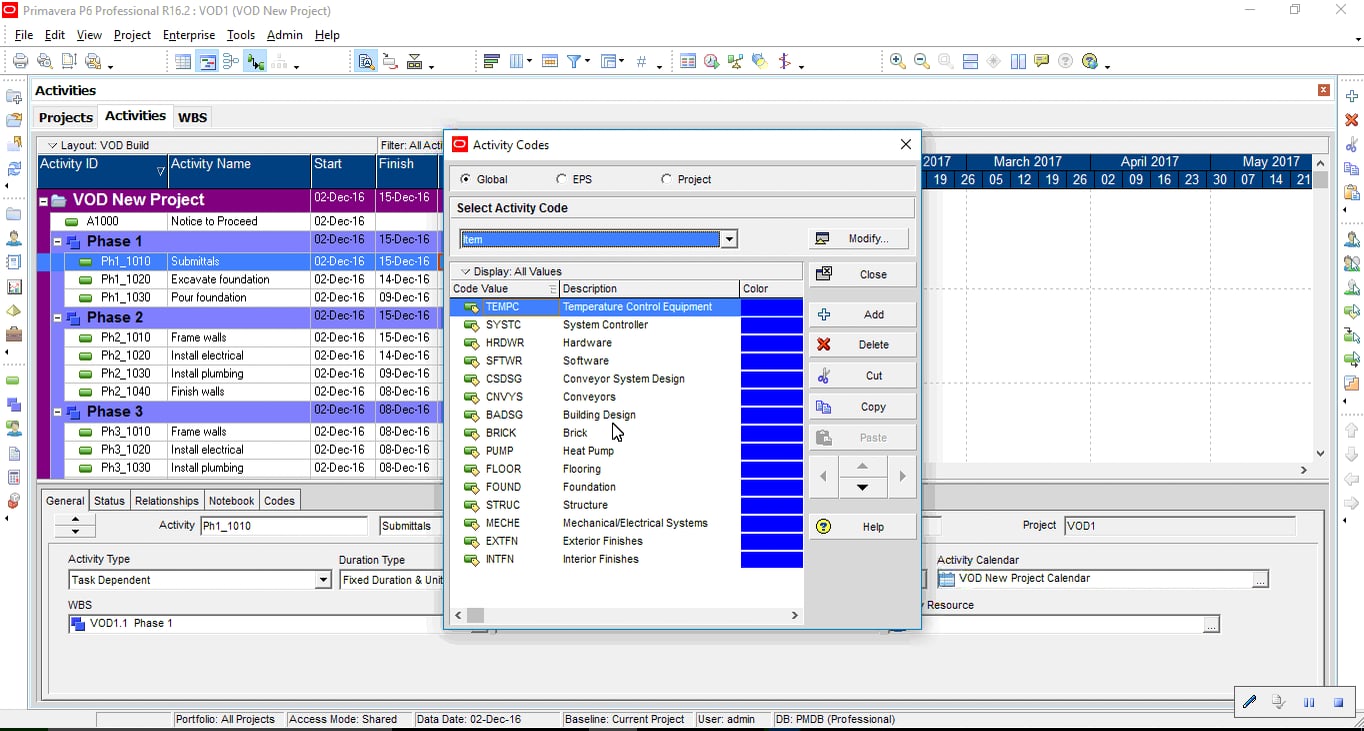Click the Level Resources icon
This screenshot has width=1364, height=731.
click(x=736, y=61)
